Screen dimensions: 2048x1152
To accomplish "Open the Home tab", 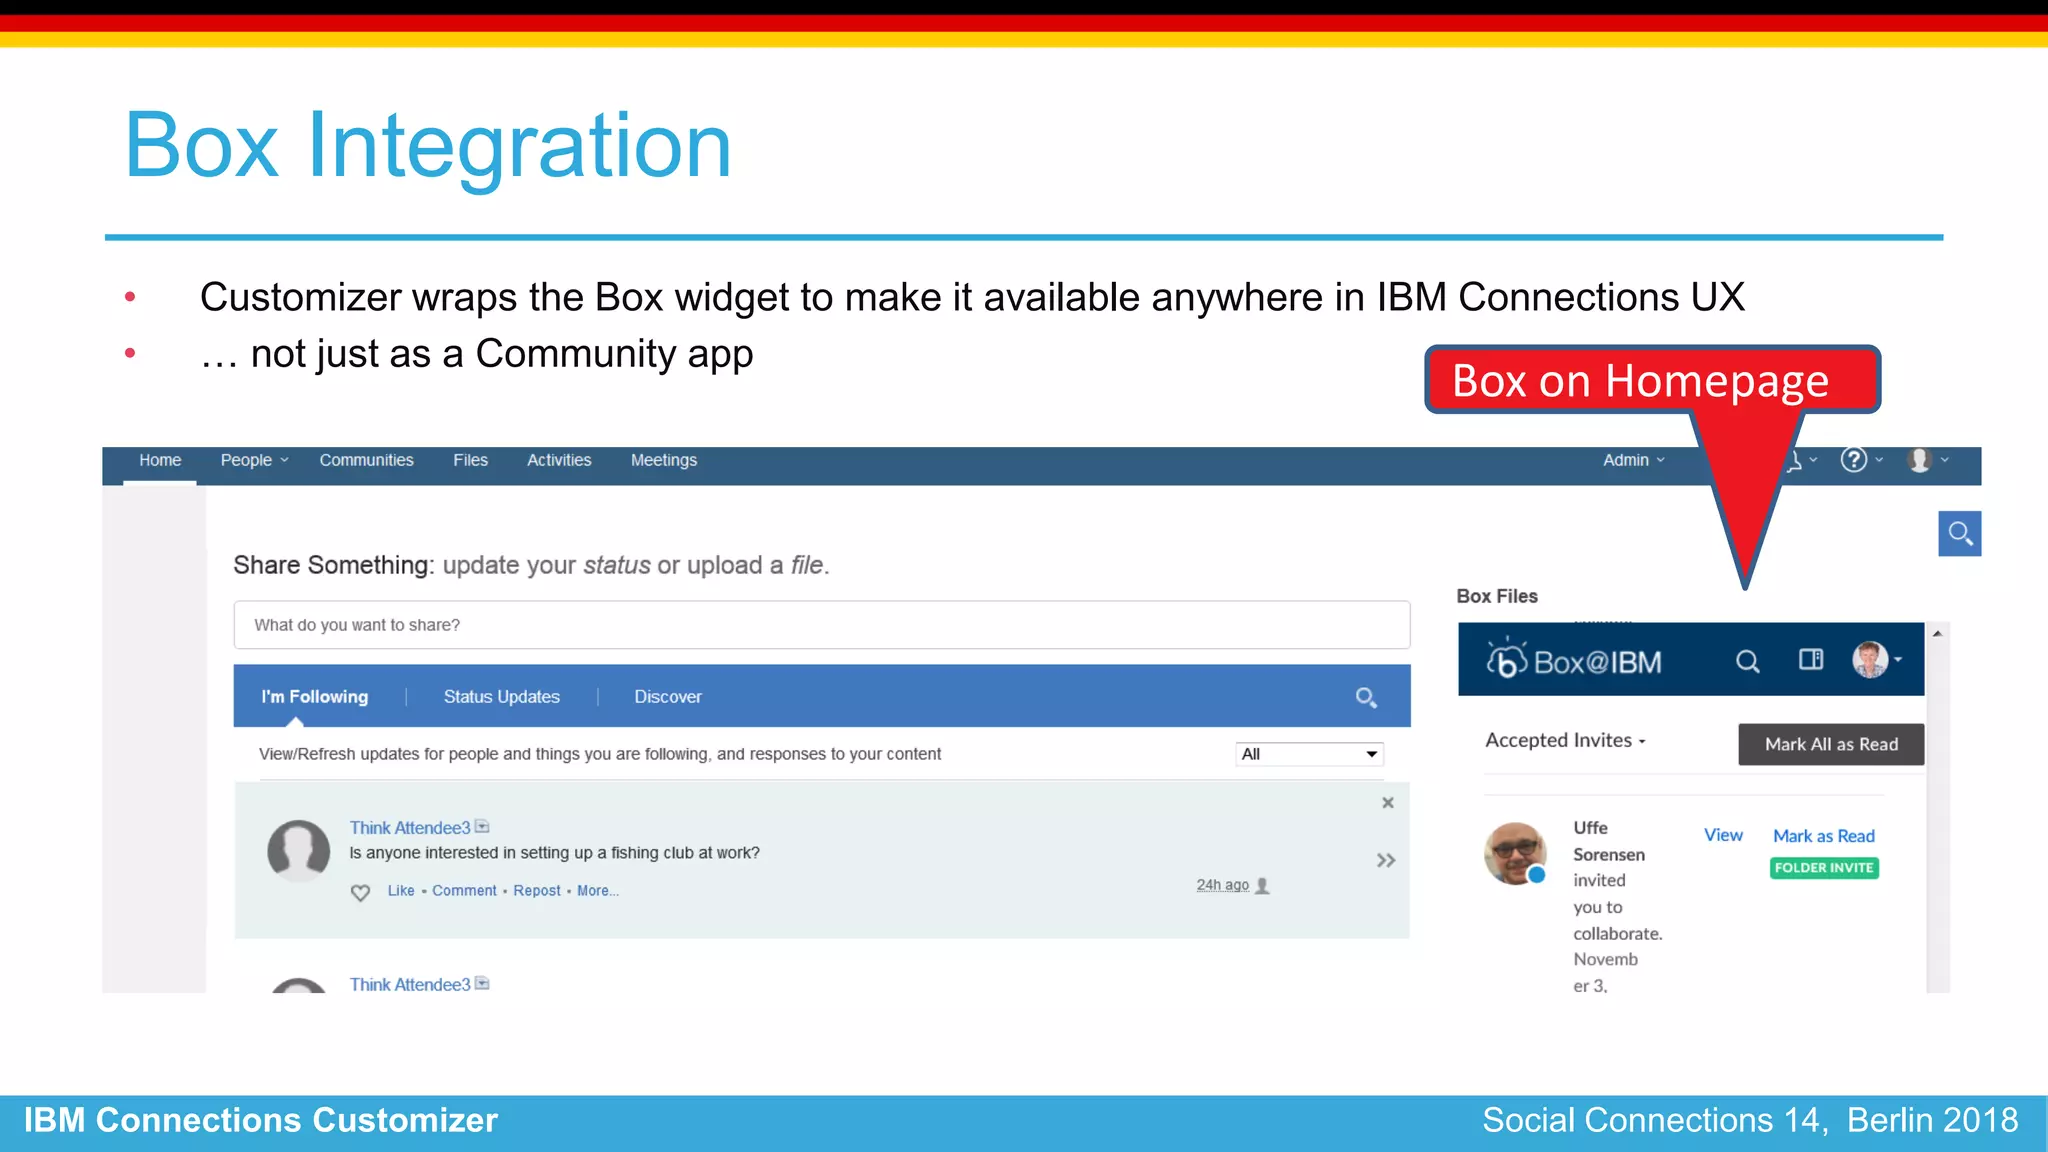I will pos(160,460).
